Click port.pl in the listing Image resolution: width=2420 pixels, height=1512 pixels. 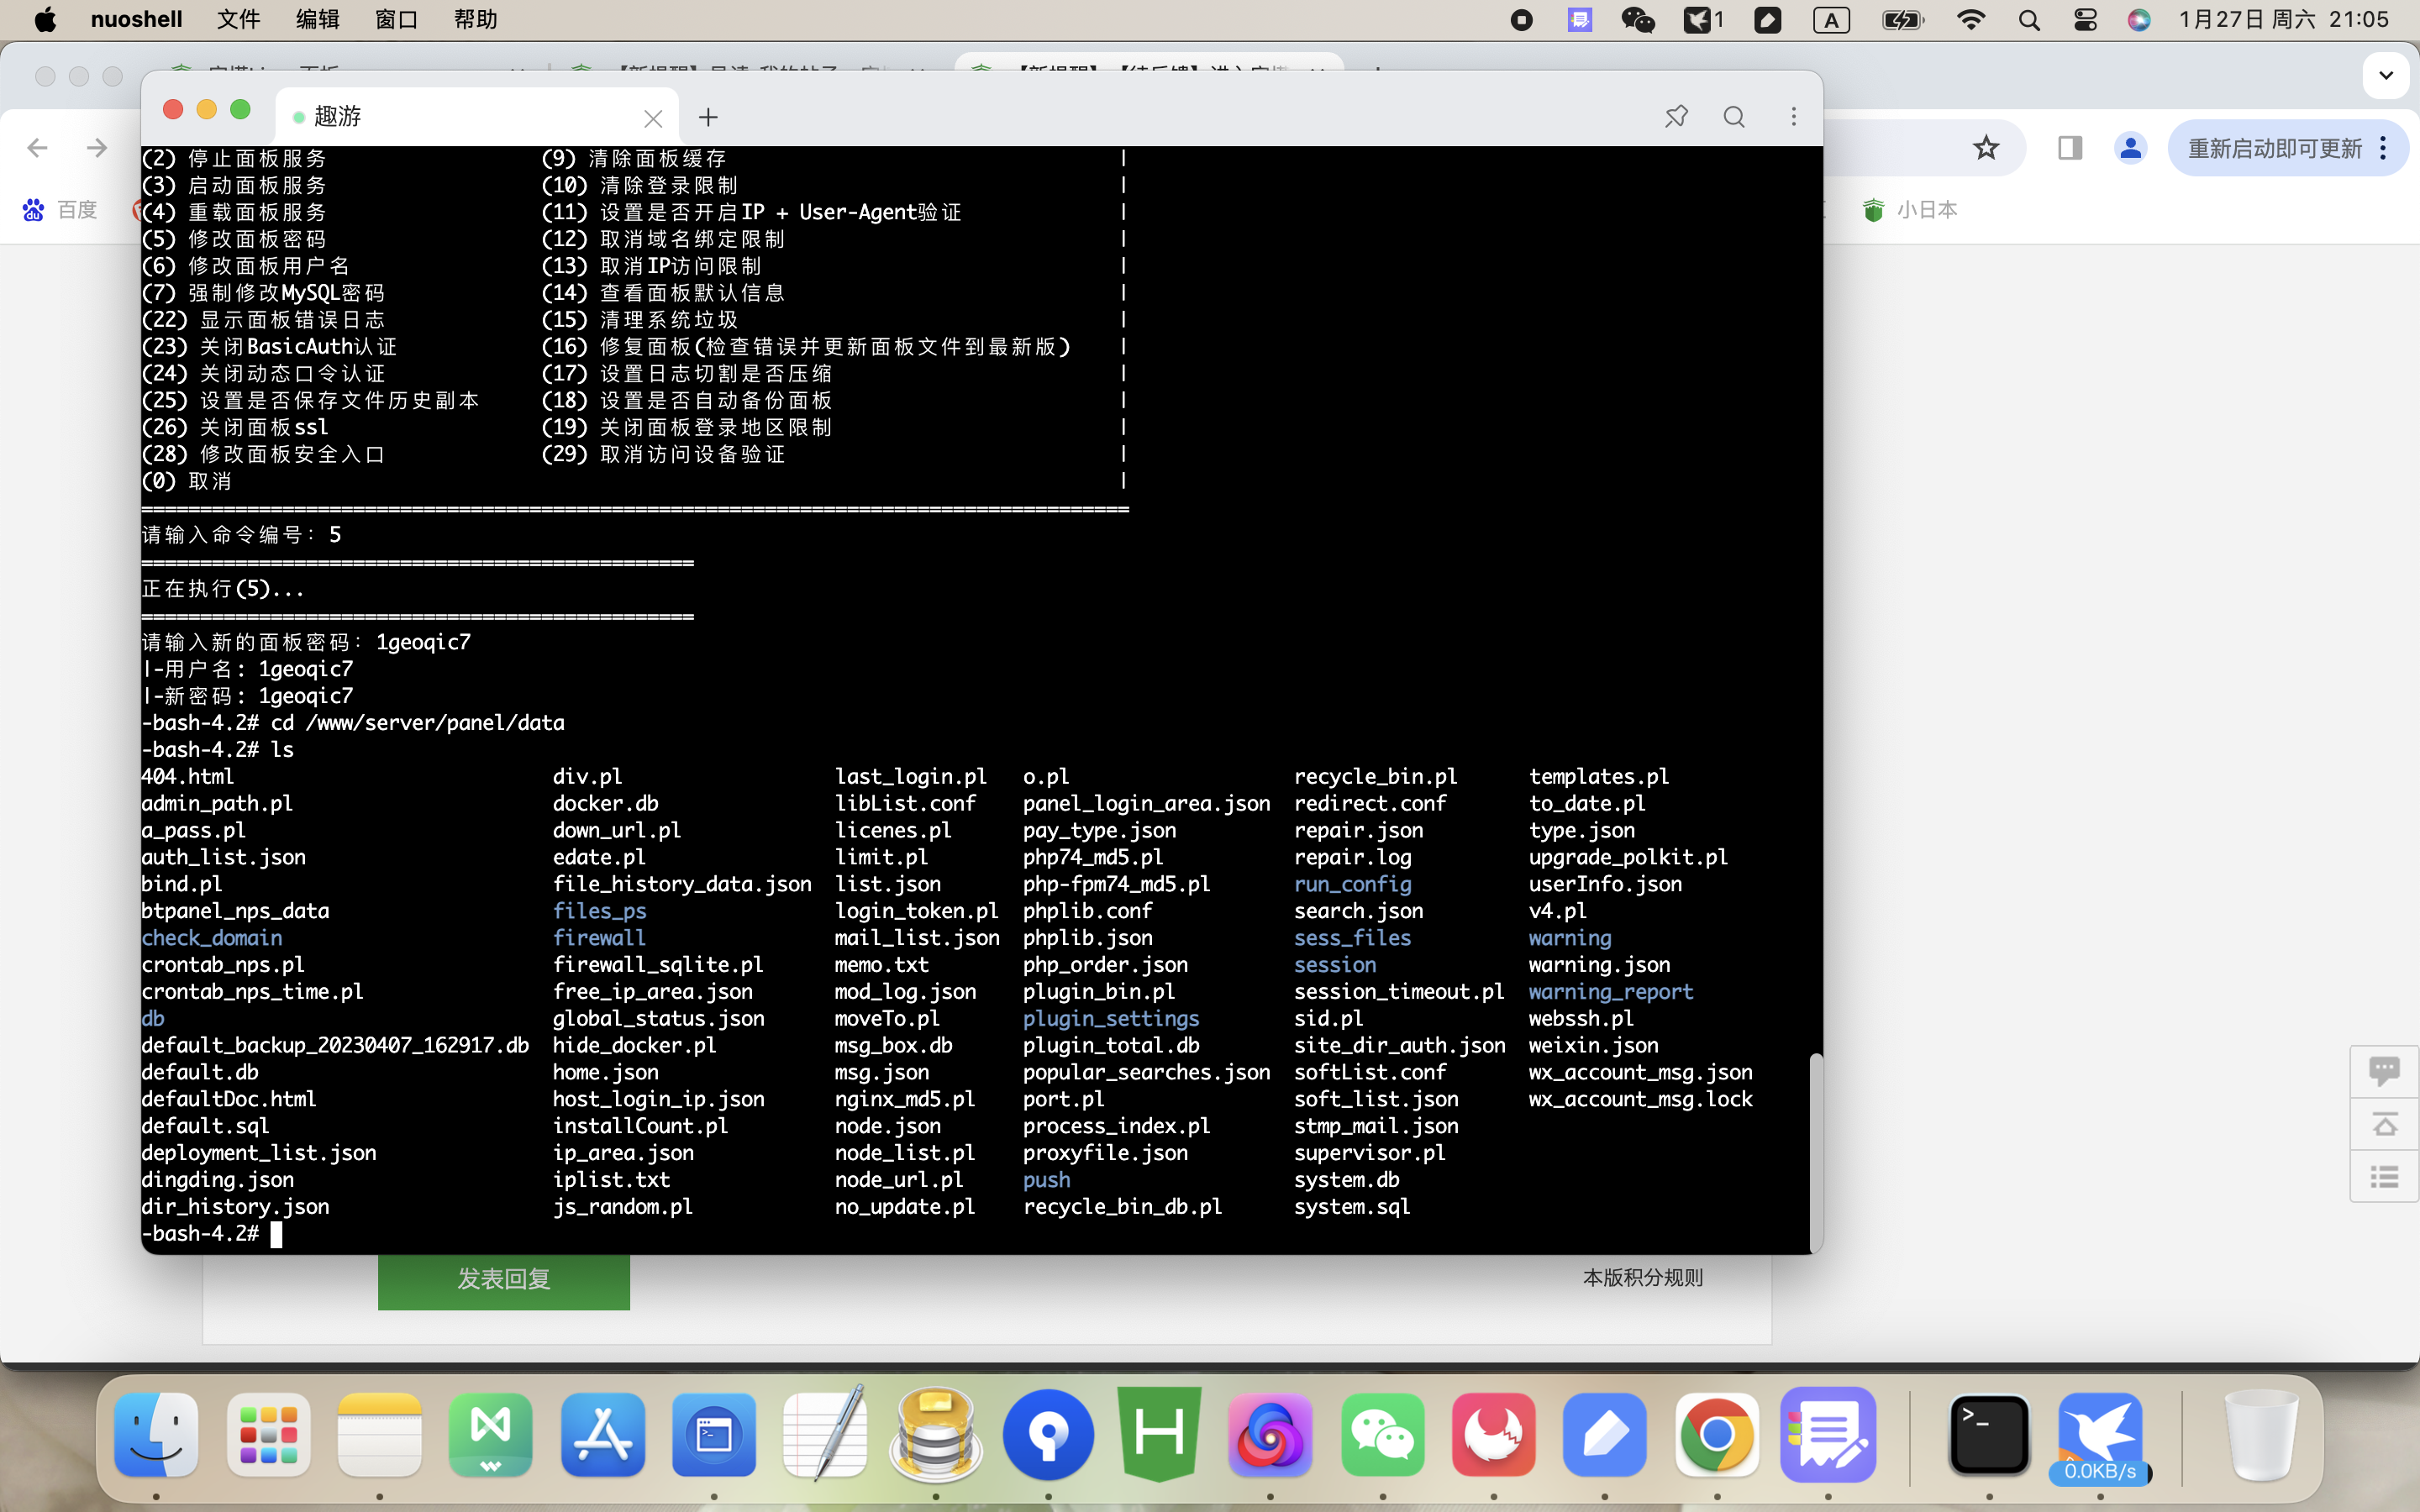[x=1063, y=1099]
